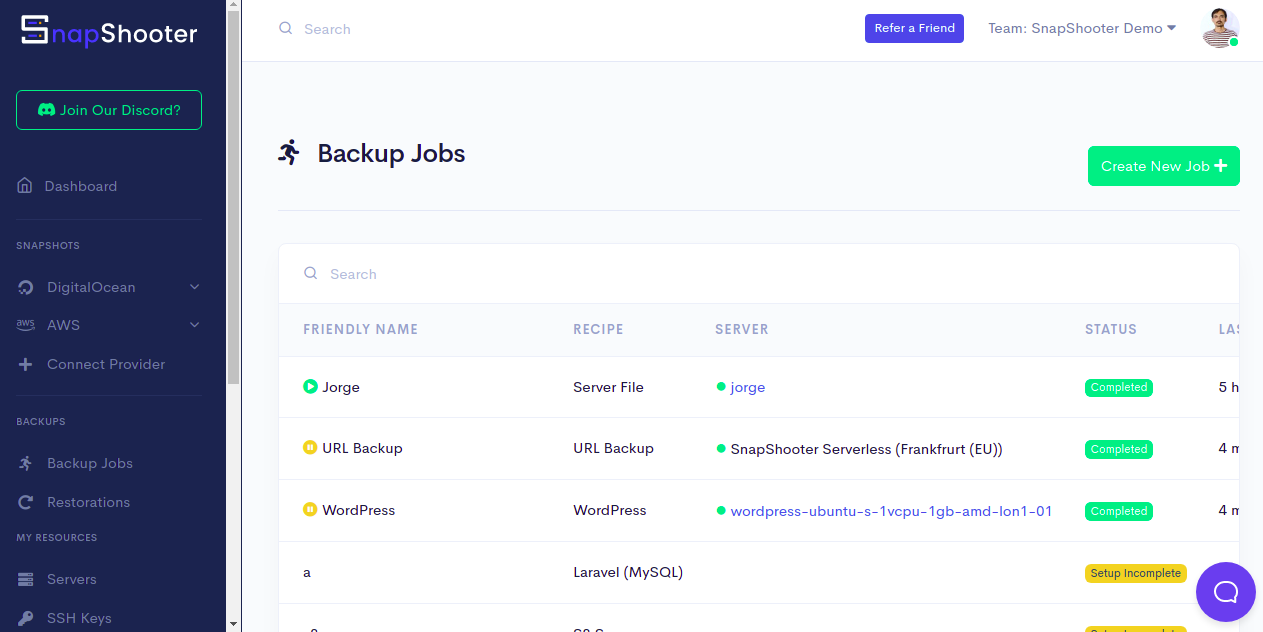Click the SnapShooter Serverless (Frankfrurt (EU)) server cell
This screenshot has width=1263, height=632.
pos(867,449)
